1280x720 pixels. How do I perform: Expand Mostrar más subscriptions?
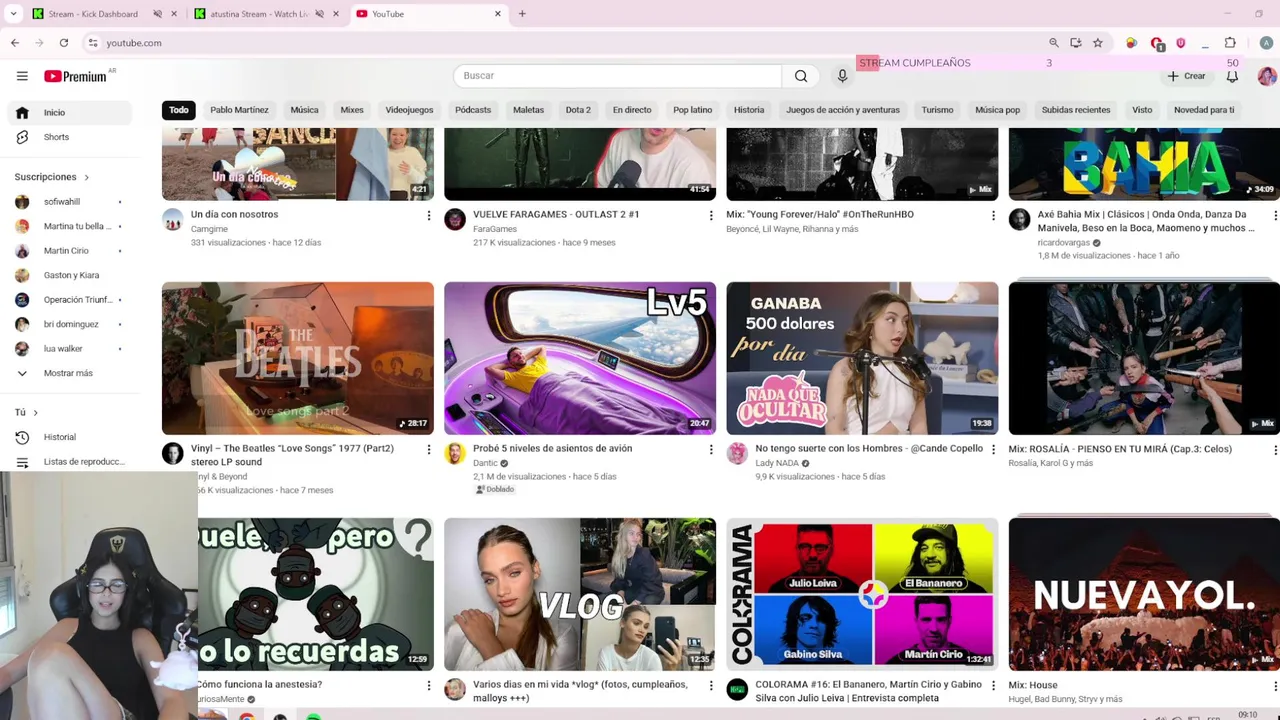click(68, 373)
